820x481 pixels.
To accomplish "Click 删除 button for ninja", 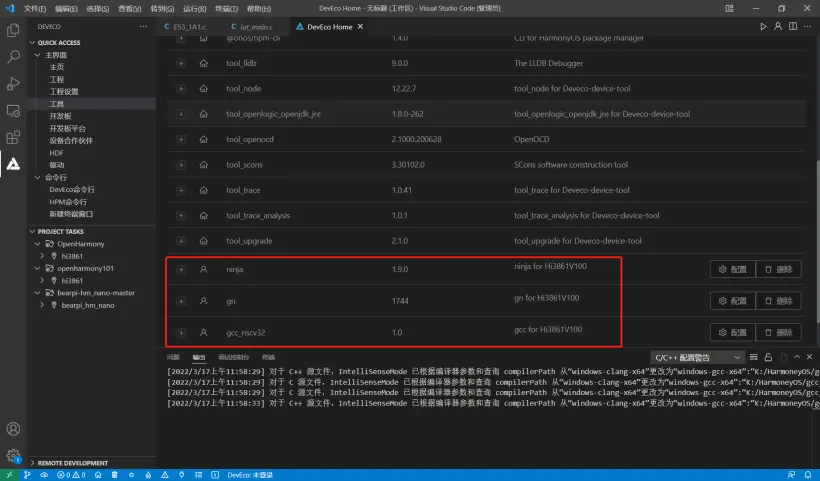I will coord(778,269).
